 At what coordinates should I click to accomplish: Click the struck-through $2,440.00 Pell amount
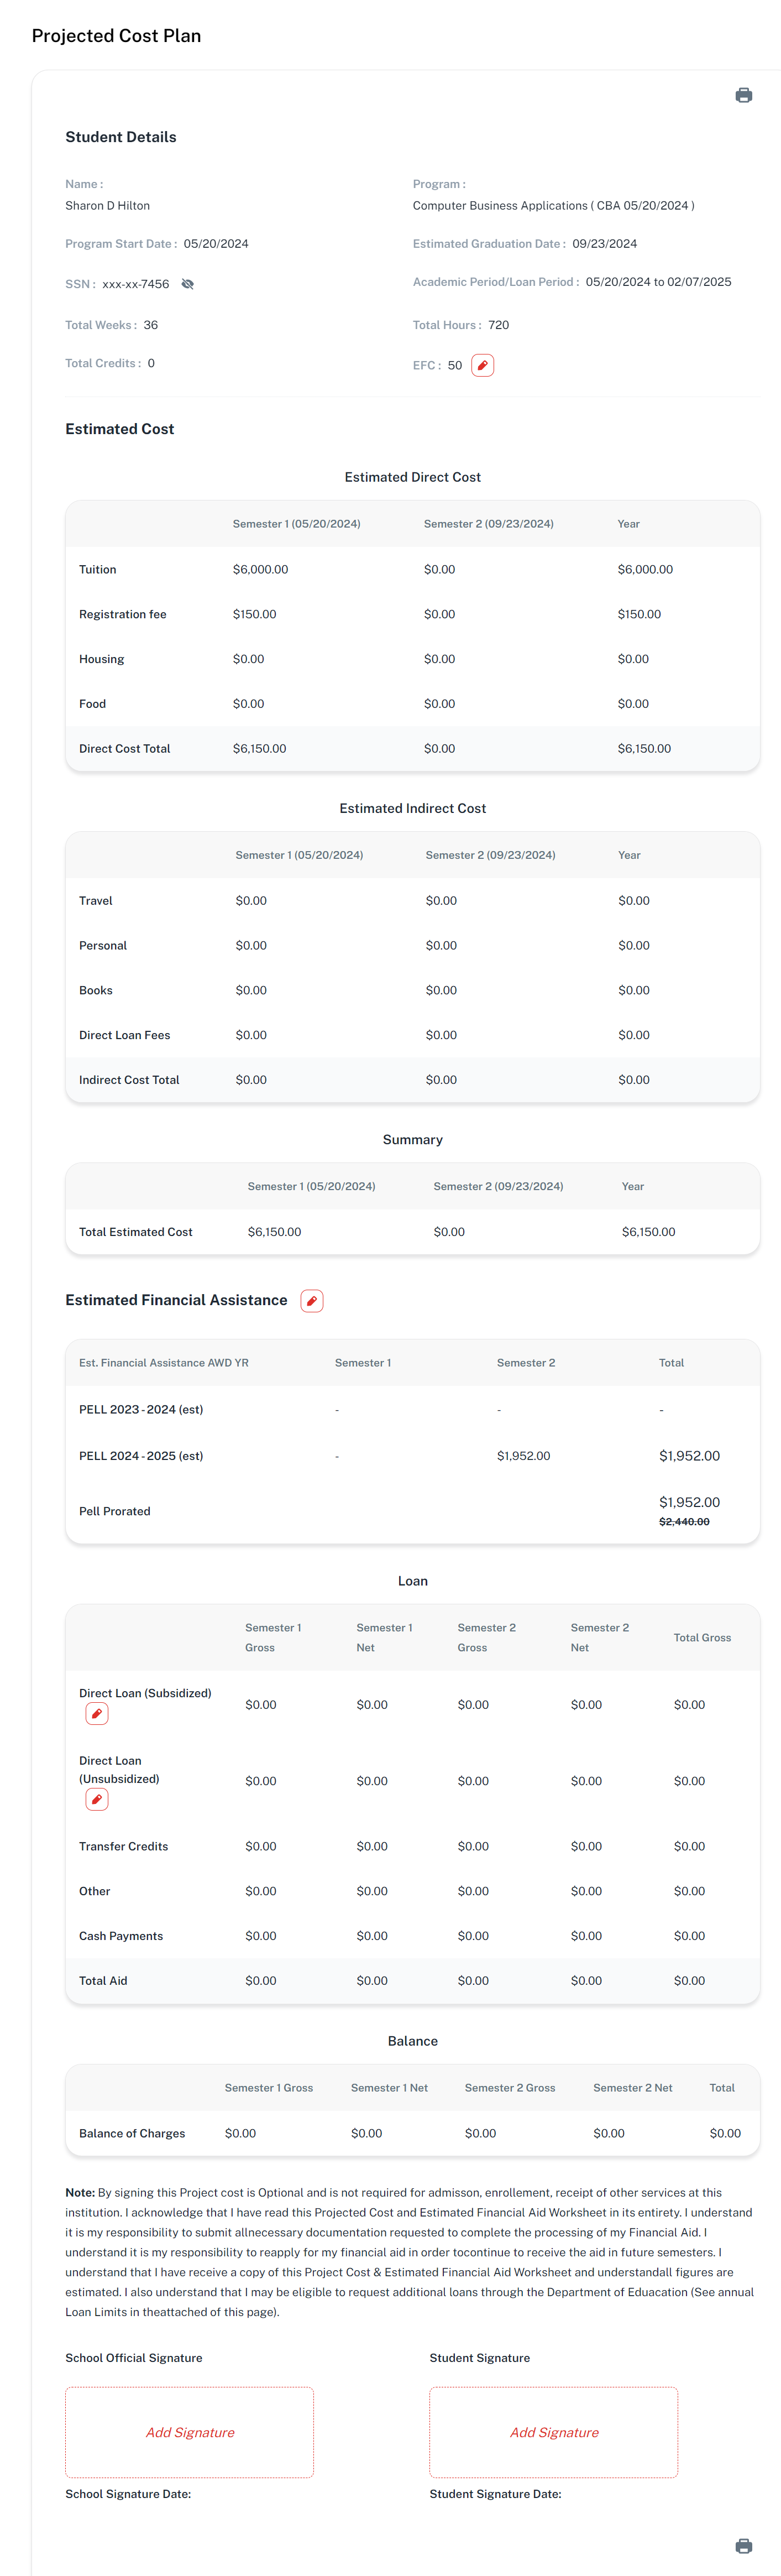pos(684,1522)
